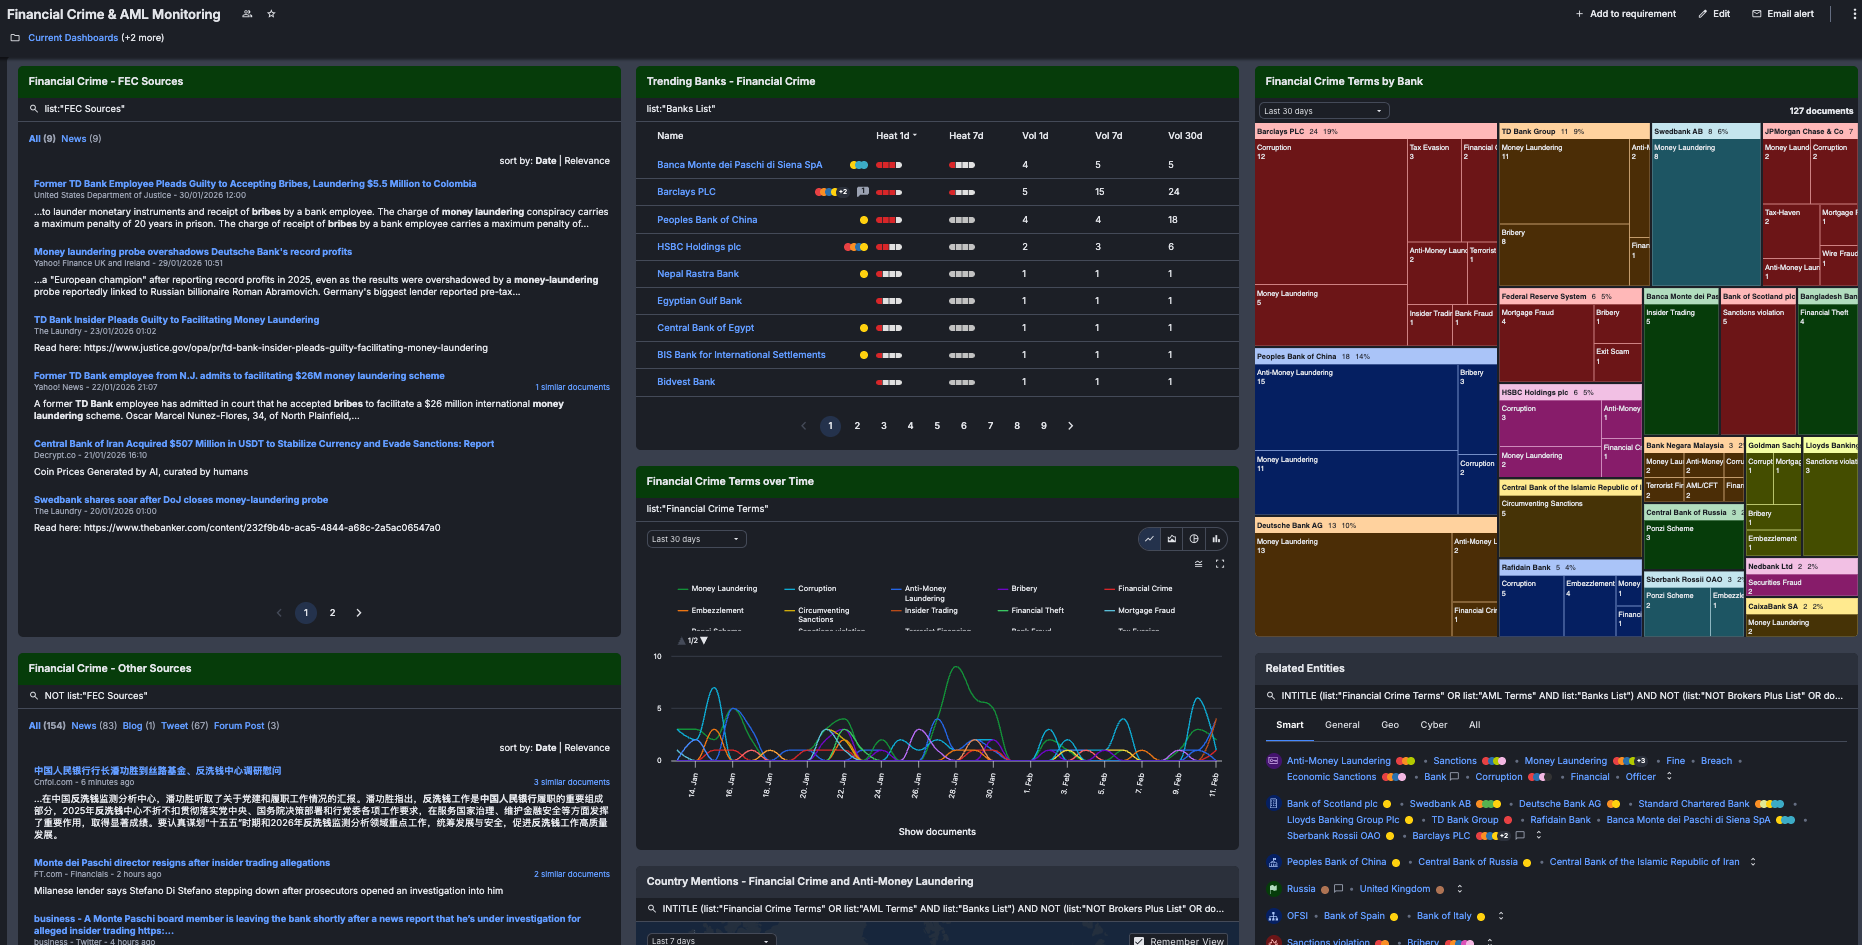
Task: Expand the organizations row after Bank of Italy
Action: tap(1501, 916)
